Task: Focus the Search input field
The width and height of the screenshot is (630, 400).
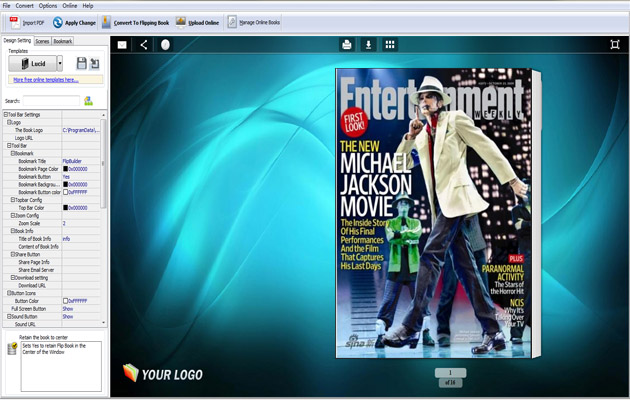Action: [51, 101]
